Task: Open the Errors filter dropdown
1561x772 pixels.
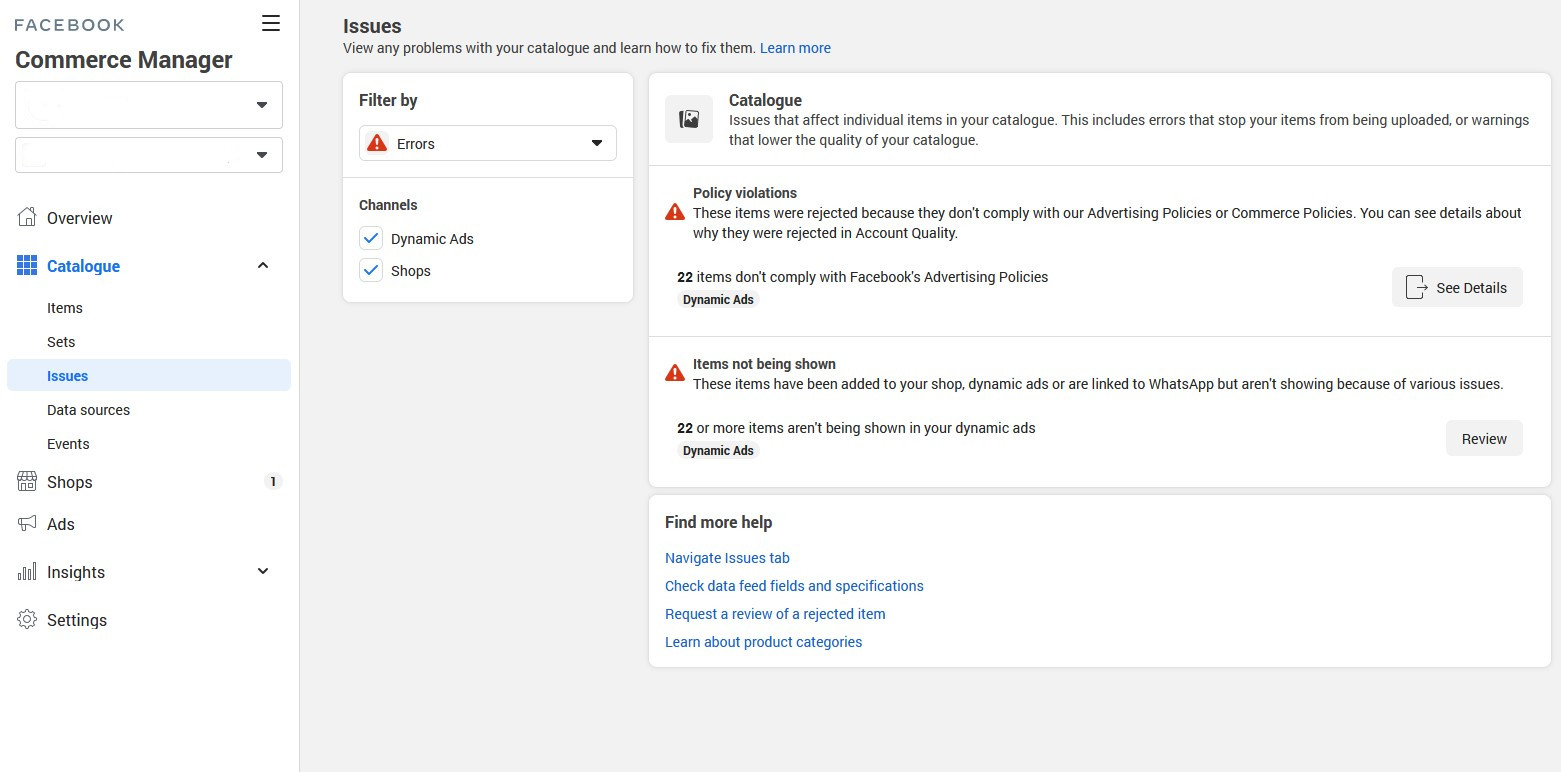Action: (x=488, y=143)
